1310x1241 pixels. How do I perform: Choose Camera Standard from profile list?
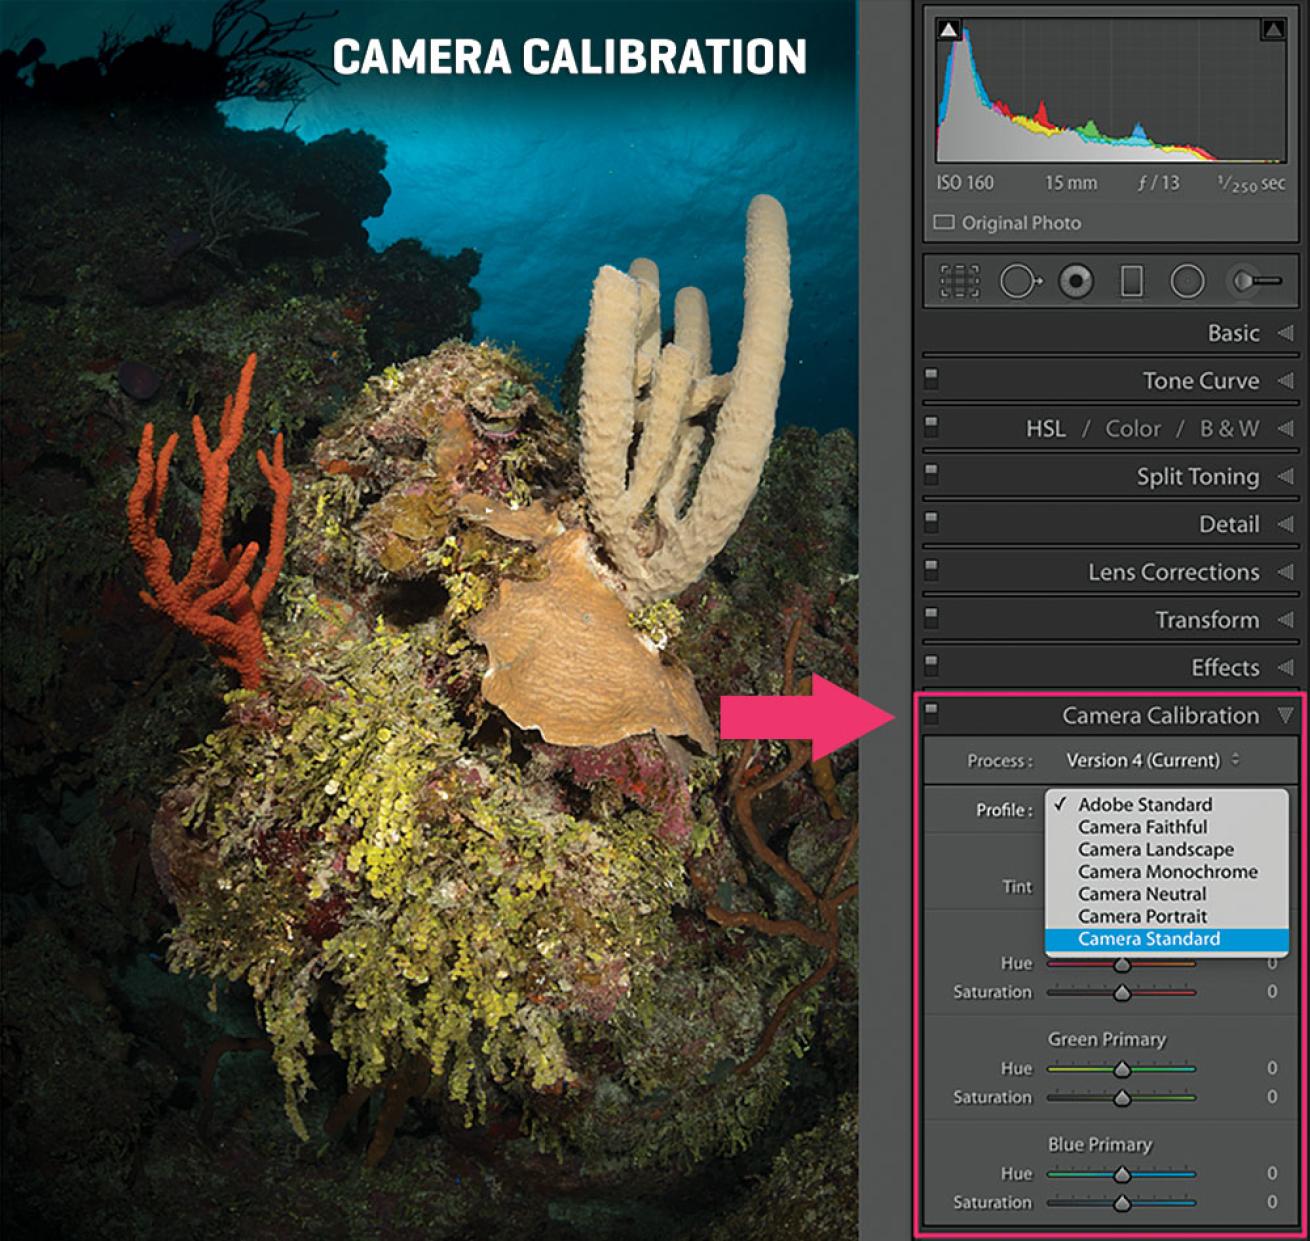point(1149,939)
